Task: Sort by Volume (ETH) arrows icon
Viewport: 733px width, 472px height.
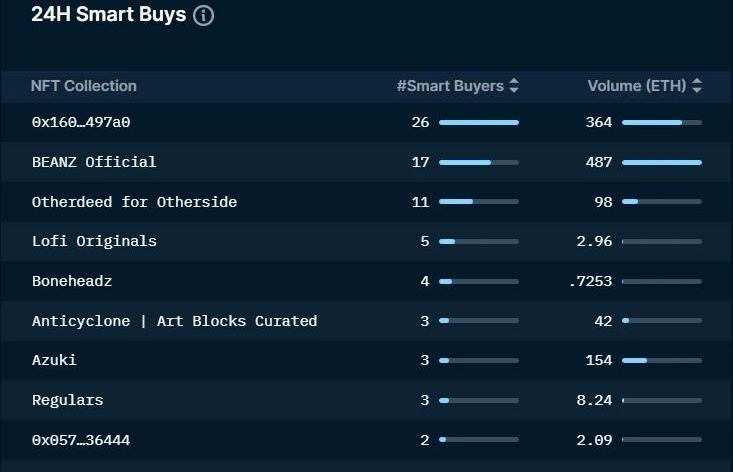Action: pyautogui.click(x=697, y=86)
